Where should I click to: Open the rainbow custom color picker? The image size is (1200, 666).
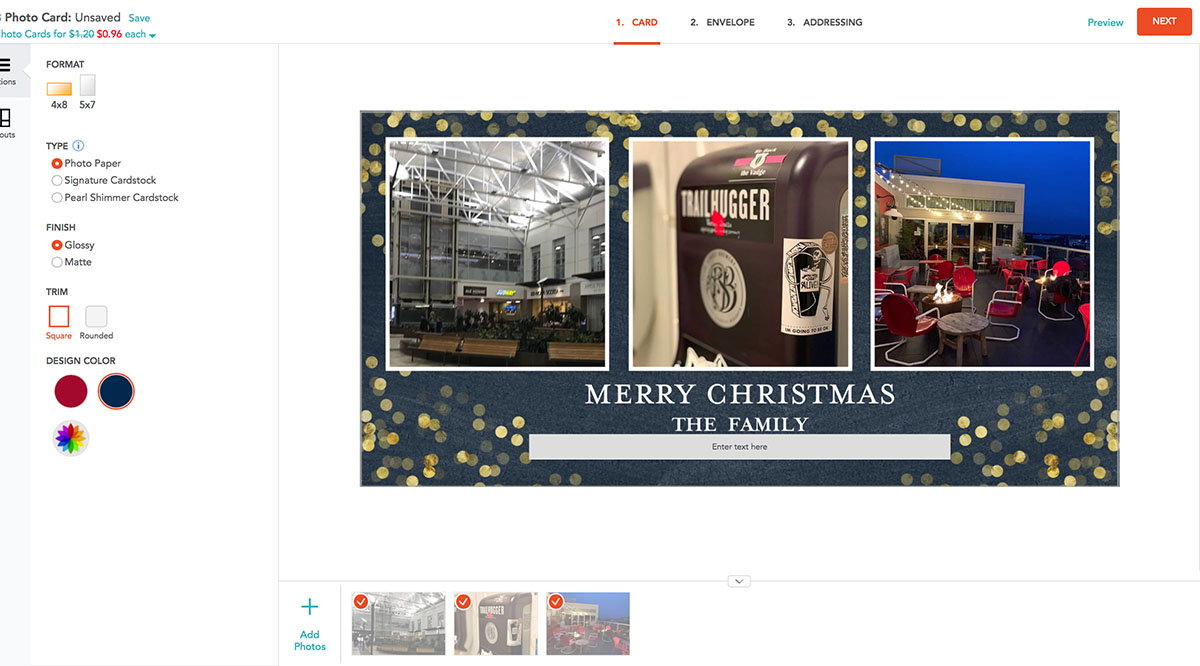click(x=71, y=438)
